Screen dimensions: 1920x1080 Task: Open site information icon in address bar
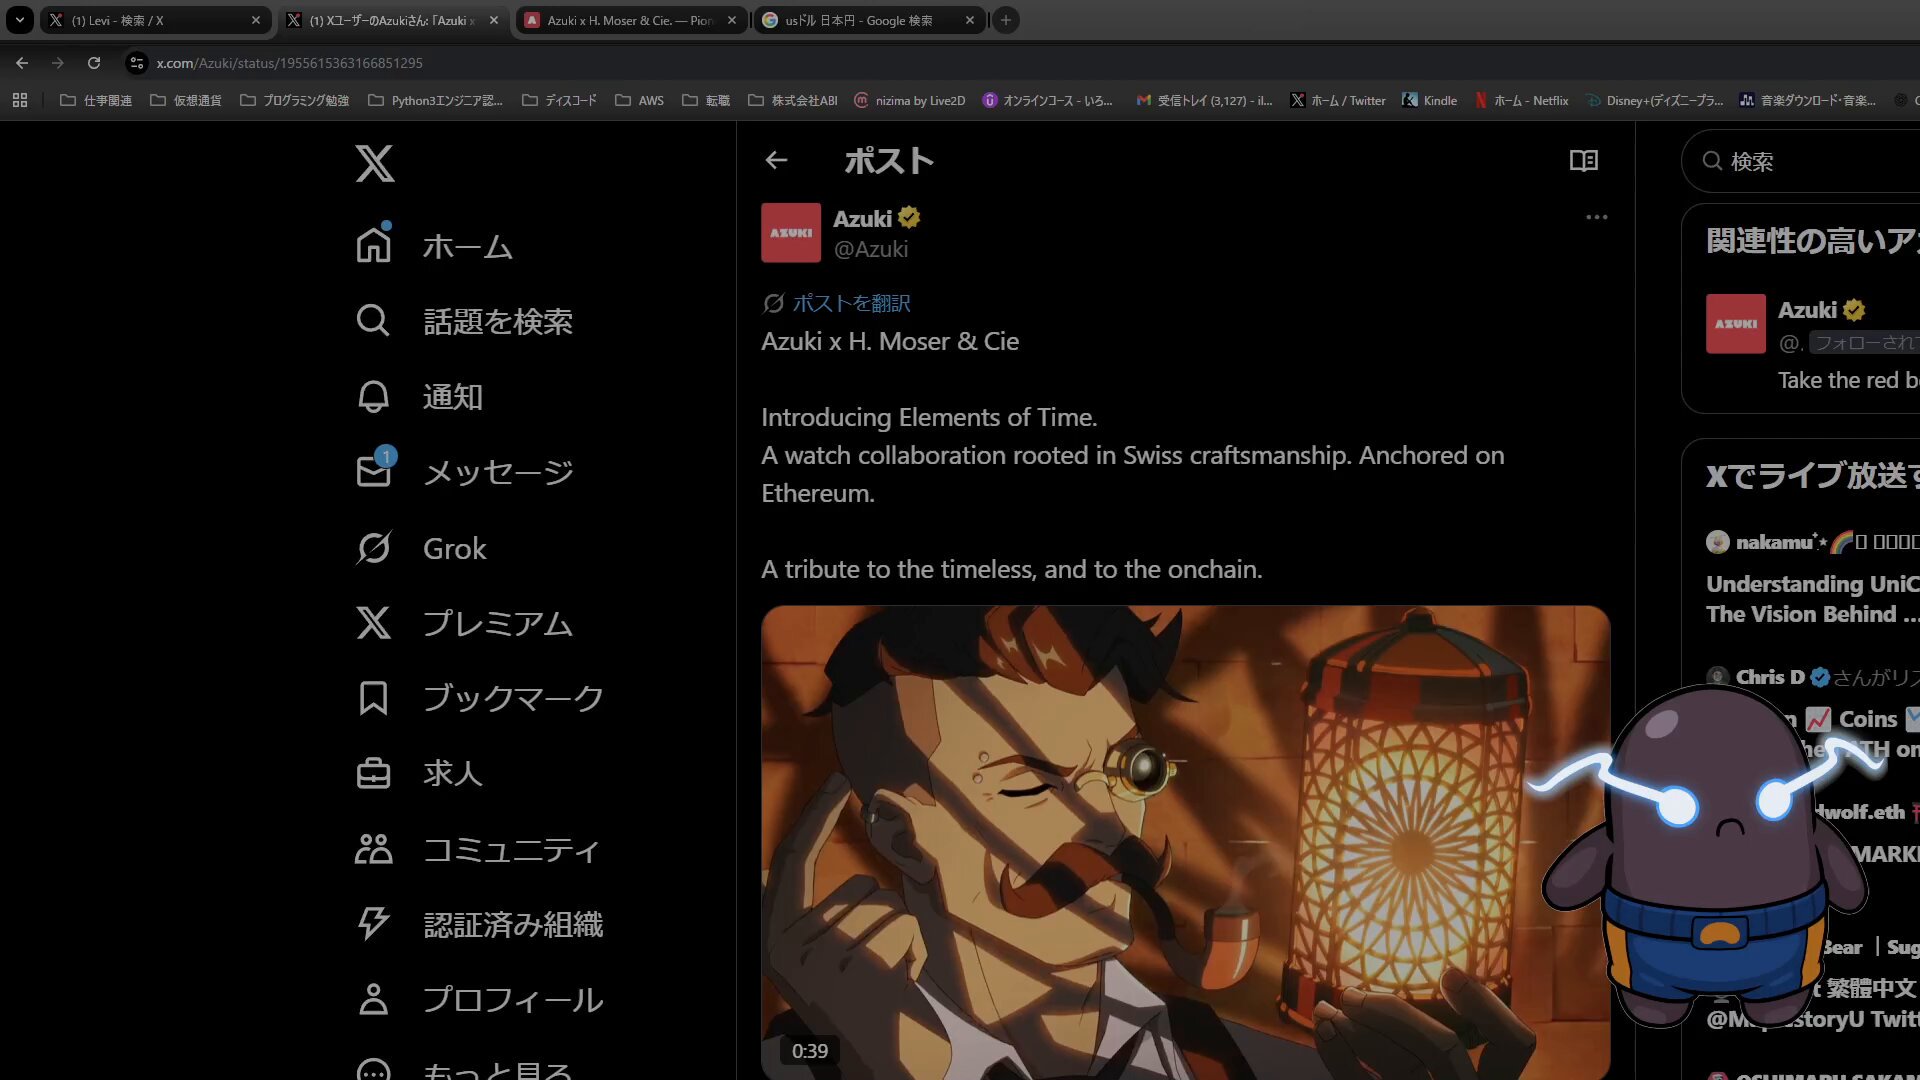[137, 63]
